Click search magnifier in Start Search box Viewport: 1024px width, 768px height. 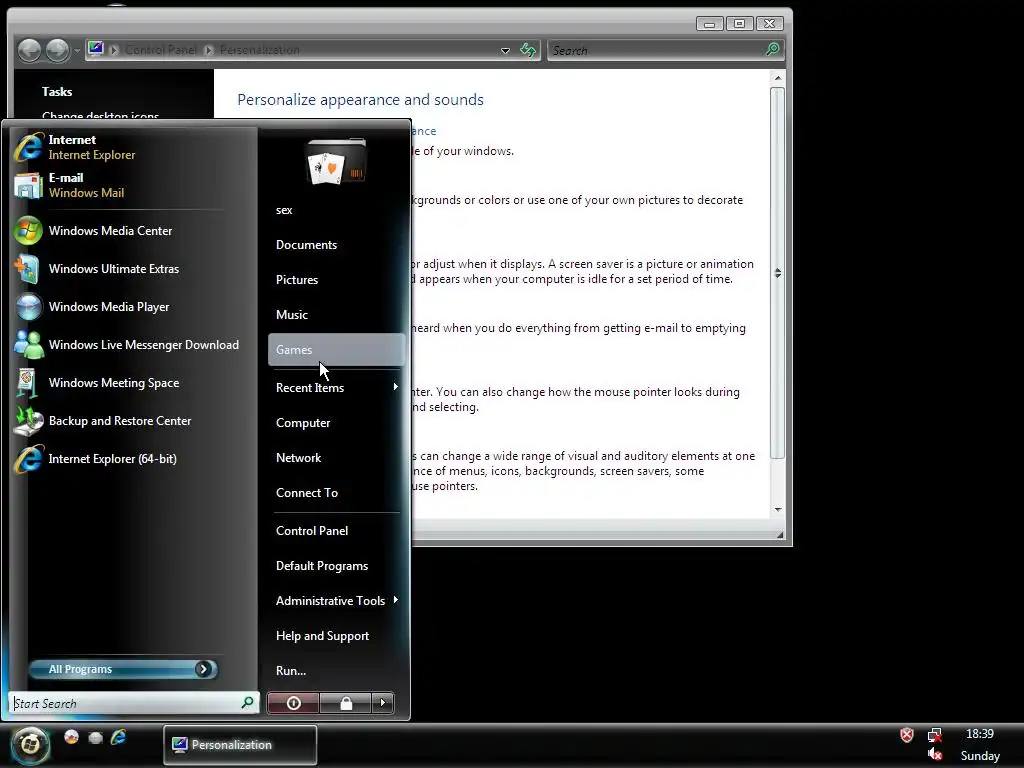click(248, 703)
